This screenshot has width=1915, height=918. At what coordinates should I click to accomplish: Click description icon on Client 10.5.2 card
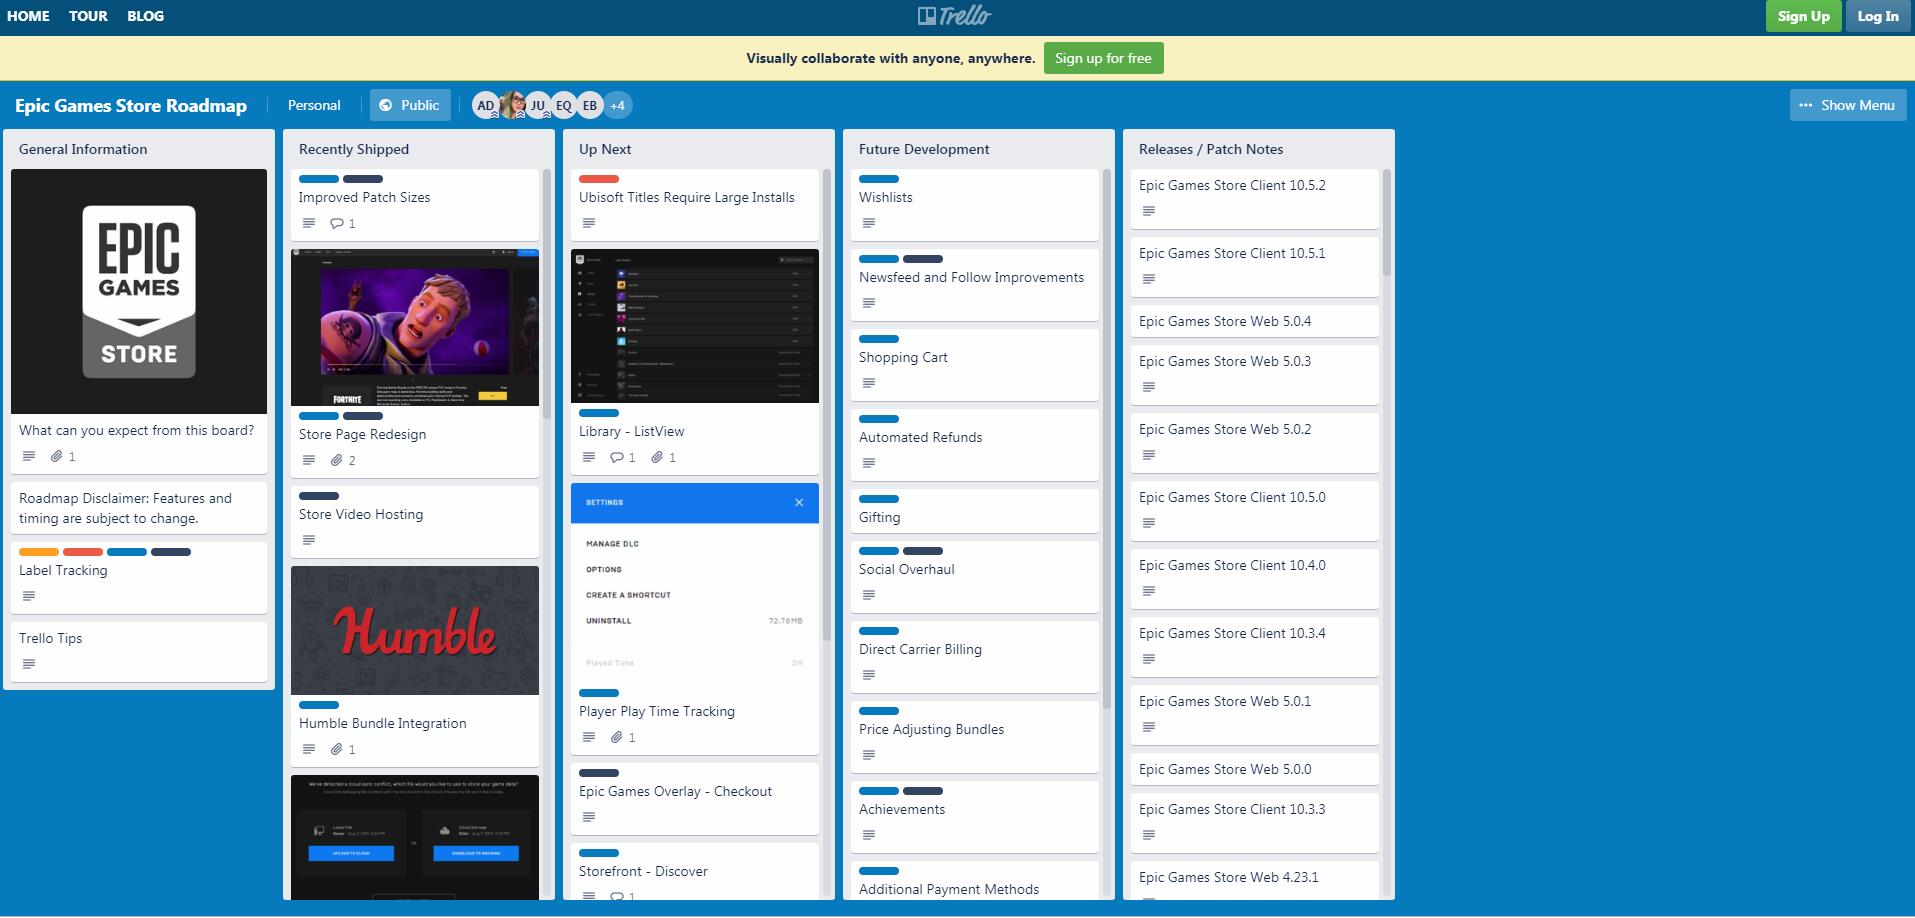[1149, 211]
